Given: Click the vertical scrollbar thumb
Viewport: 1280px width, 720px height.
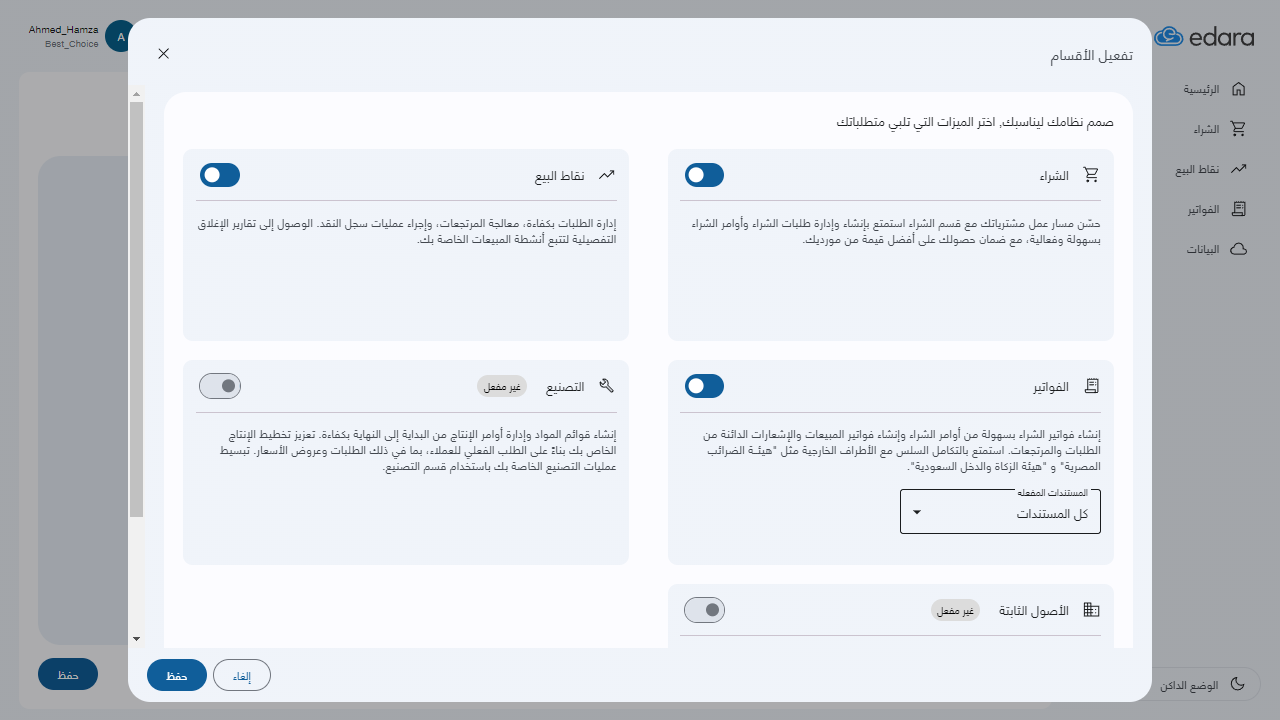Looking at the screenshot, I should pos(136,310).
